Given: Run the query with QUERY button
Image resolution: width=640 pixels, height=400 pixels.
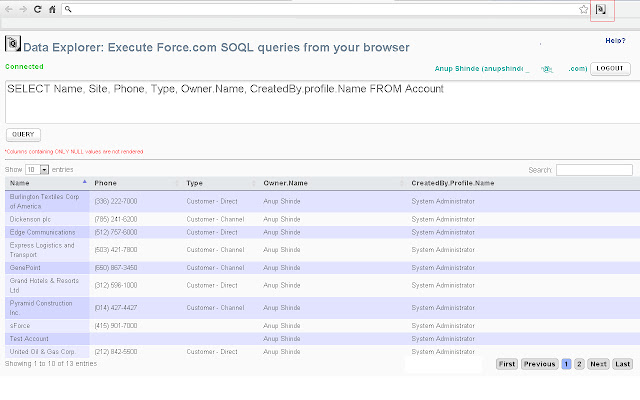Looking at the screenshot, I should pyautogui.click(x=23, y=134).
